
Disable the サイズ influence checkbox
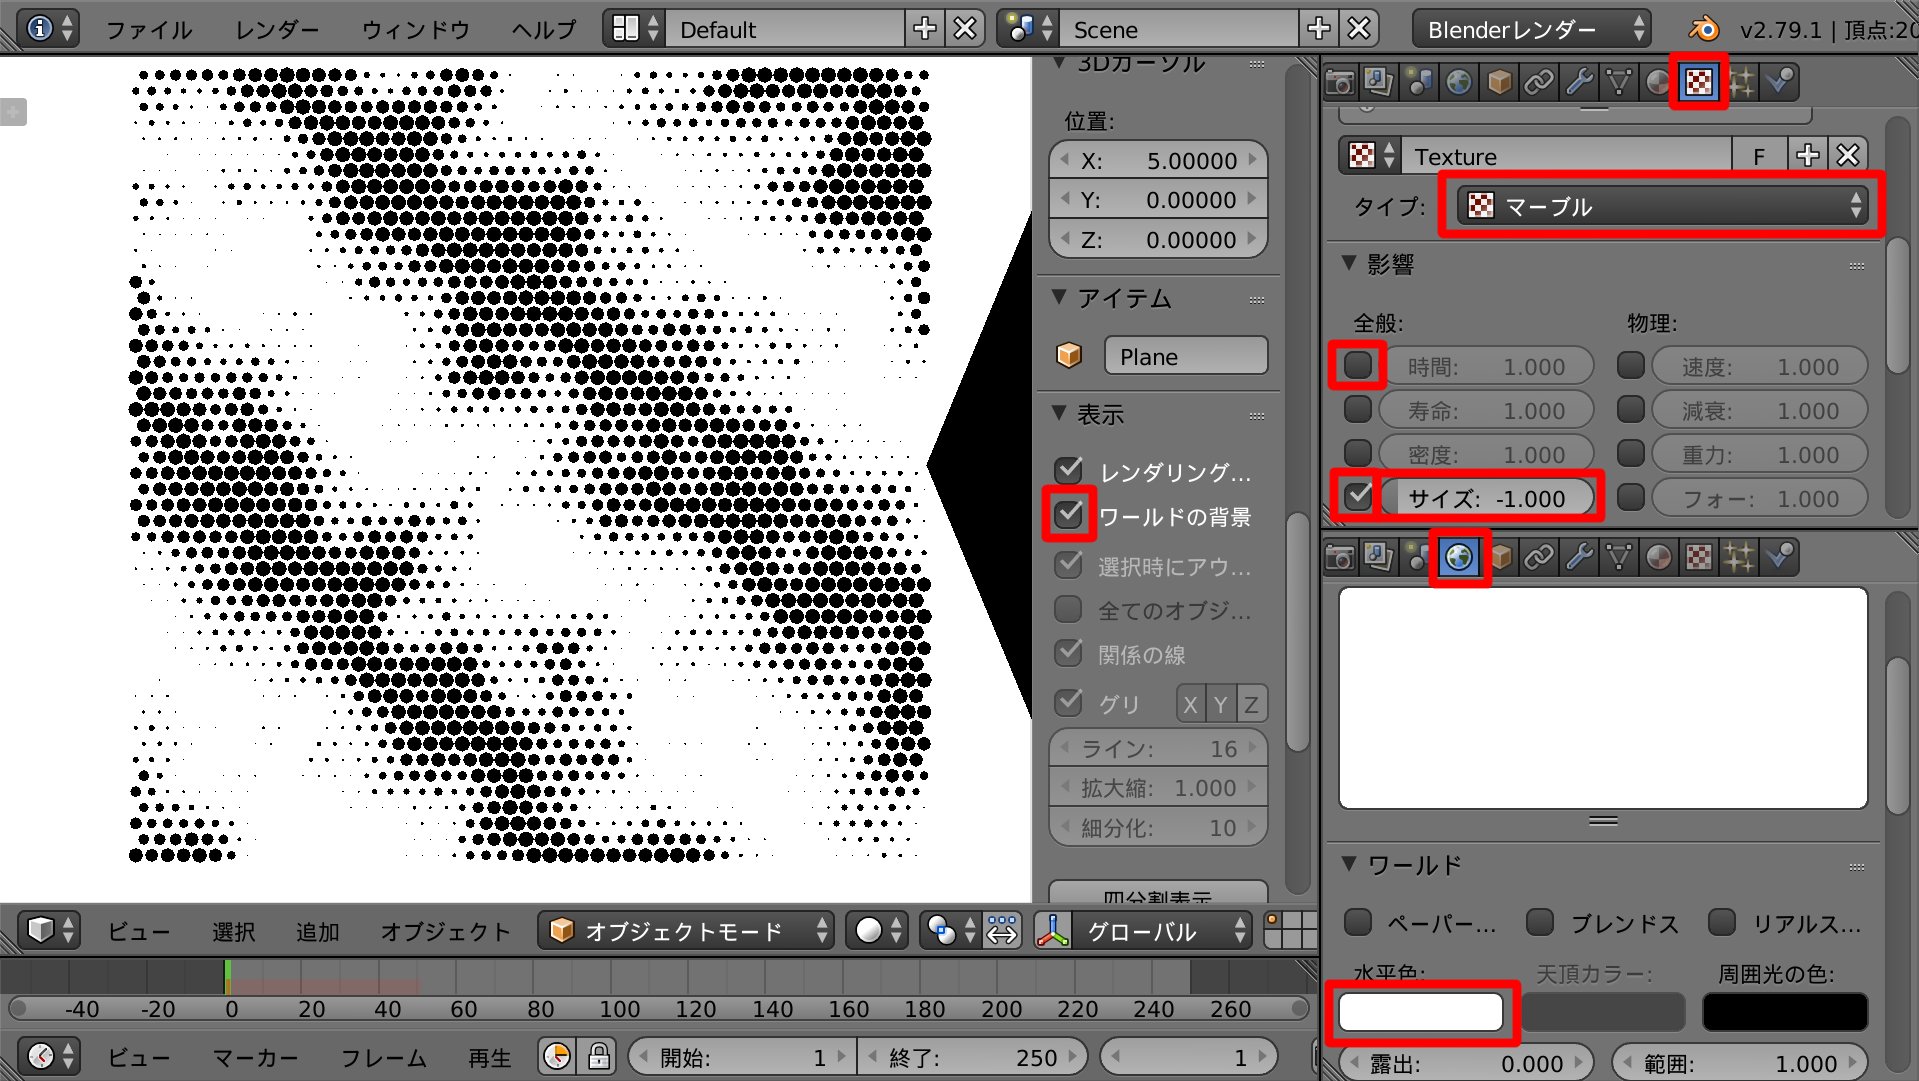point(1358,496)
